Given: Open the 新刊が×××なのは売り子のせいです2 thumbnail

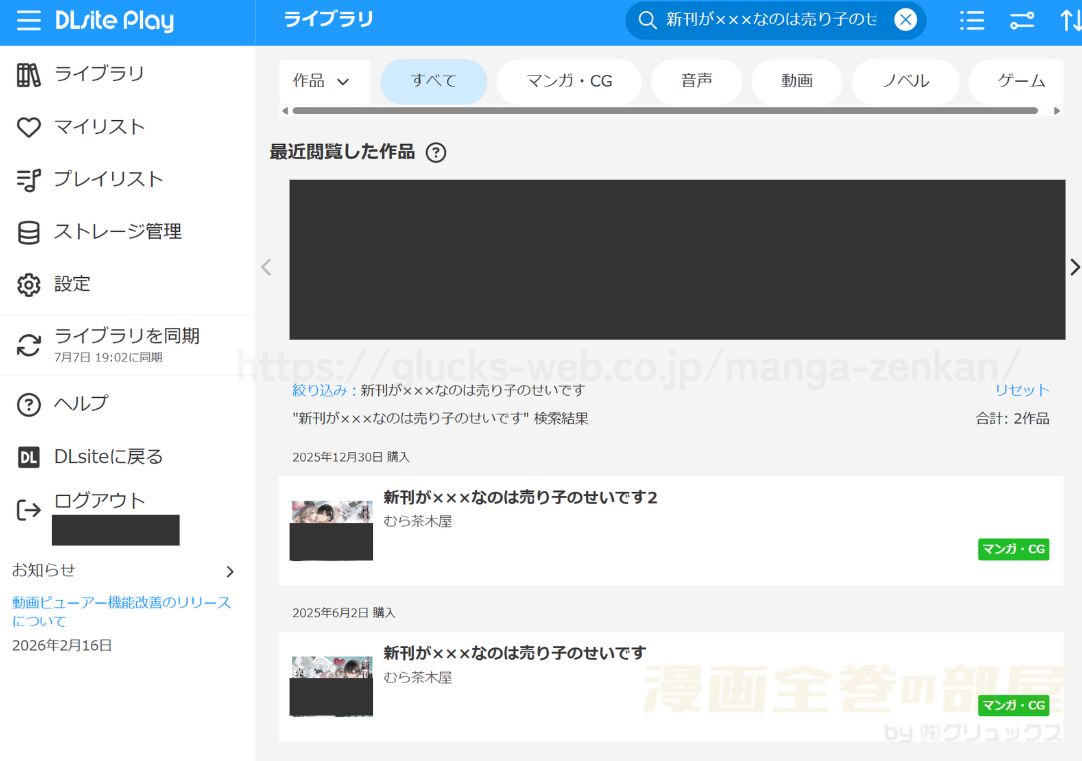Looking at the screenshot, I should (x=331, y=530).
